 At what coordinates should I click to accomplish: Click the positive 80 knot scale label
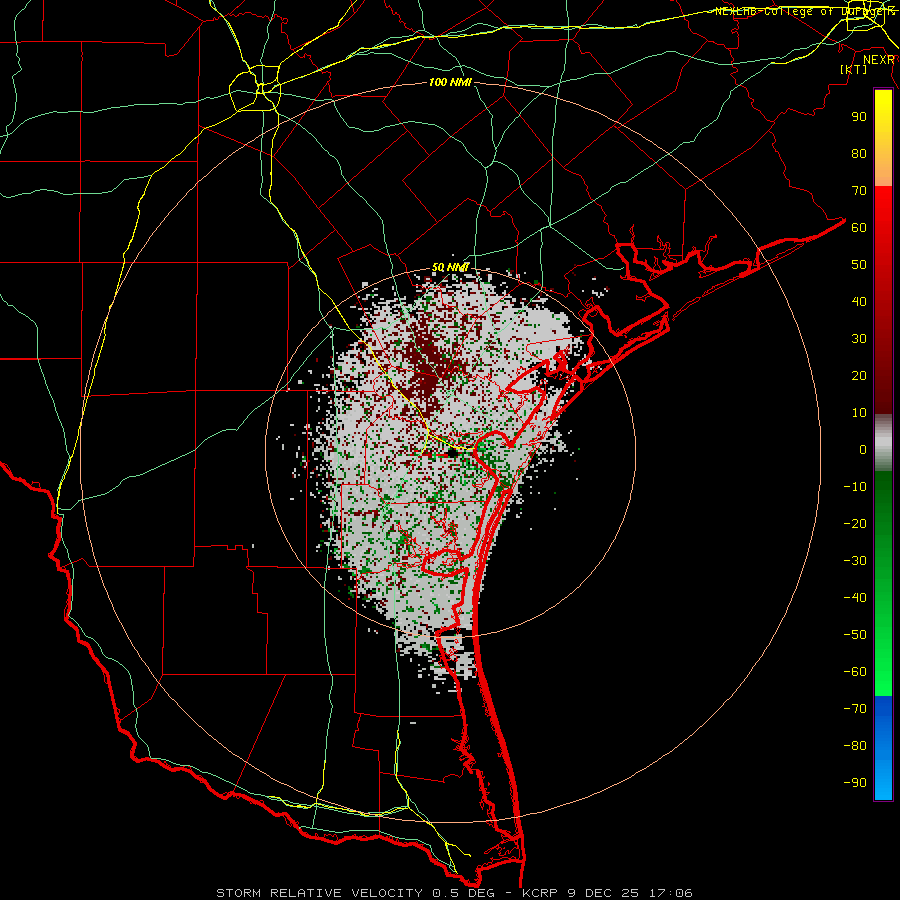tap(859, 154)
